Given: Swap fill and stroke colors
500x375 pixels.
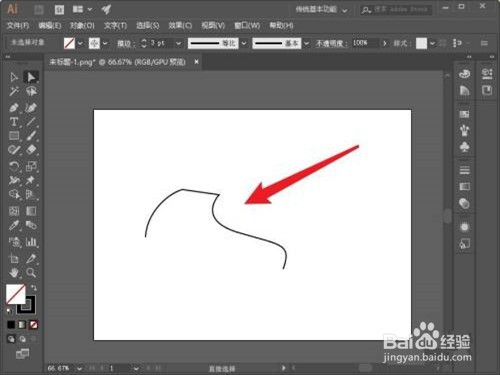Looking at the screenshot, I should point(33,287).
